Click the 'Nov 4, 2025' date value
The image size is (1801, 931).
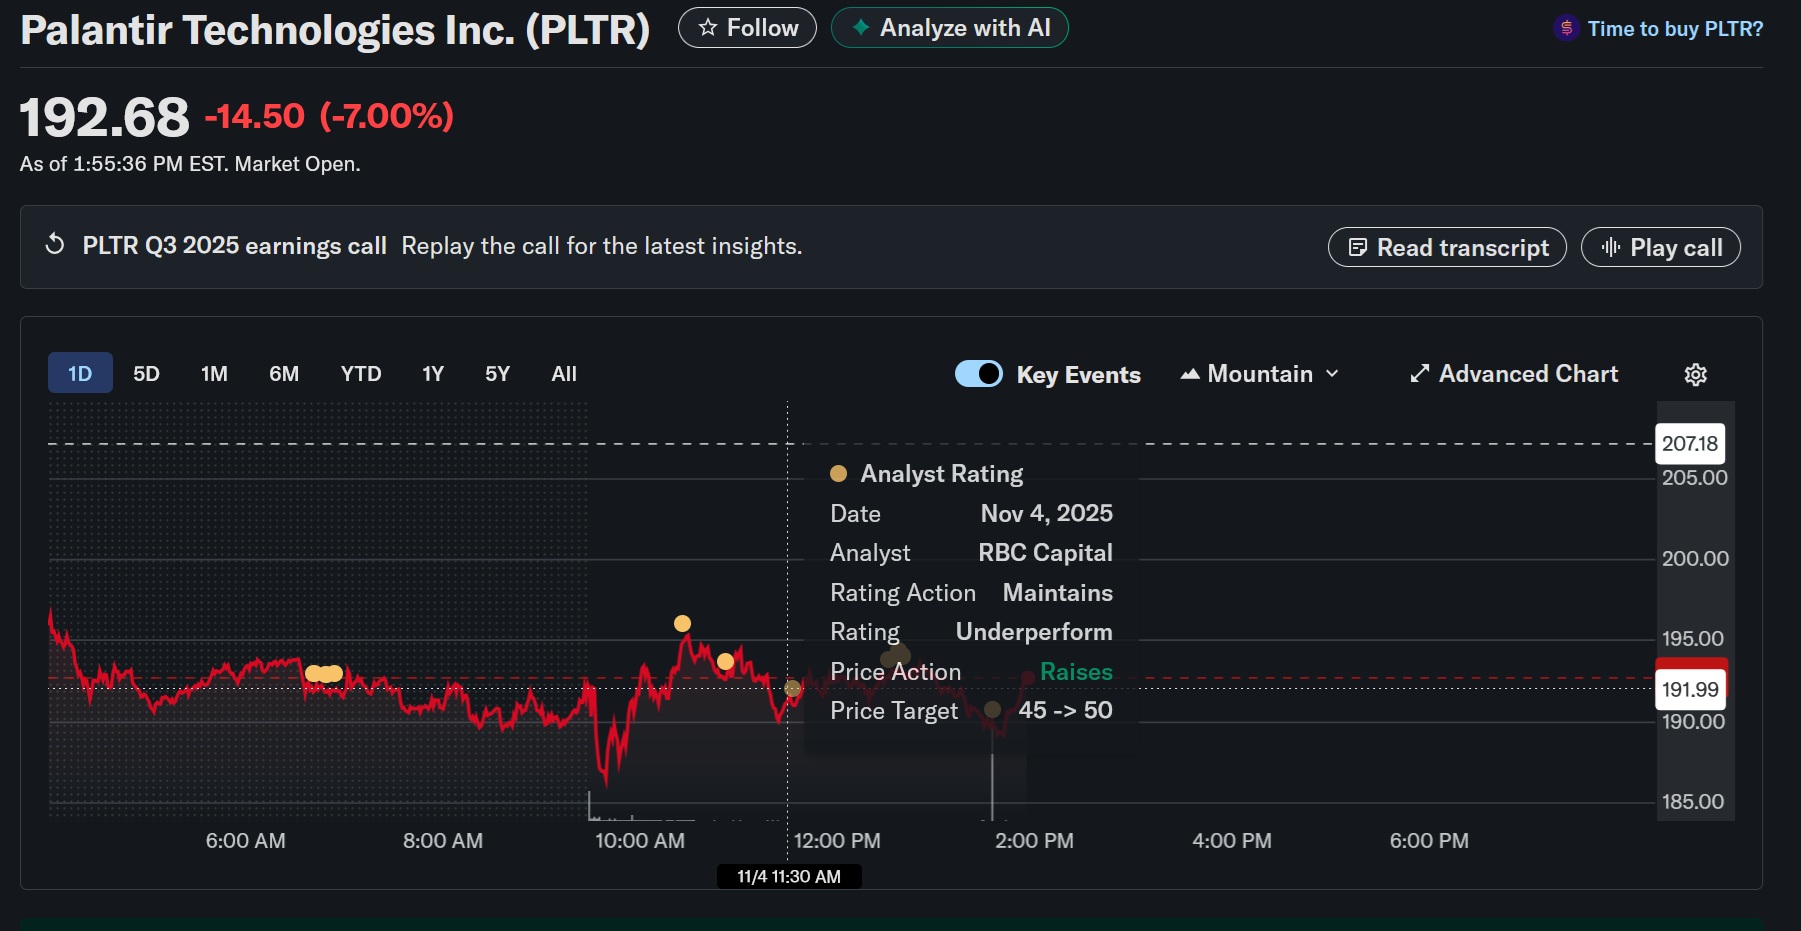1047,513
